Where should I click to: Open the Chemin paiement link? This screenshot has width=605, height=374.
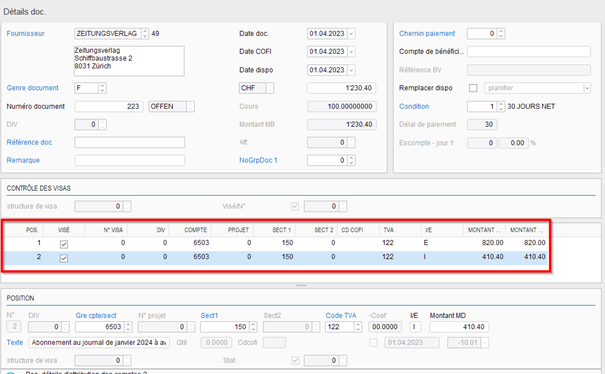(x=427, y=34)
